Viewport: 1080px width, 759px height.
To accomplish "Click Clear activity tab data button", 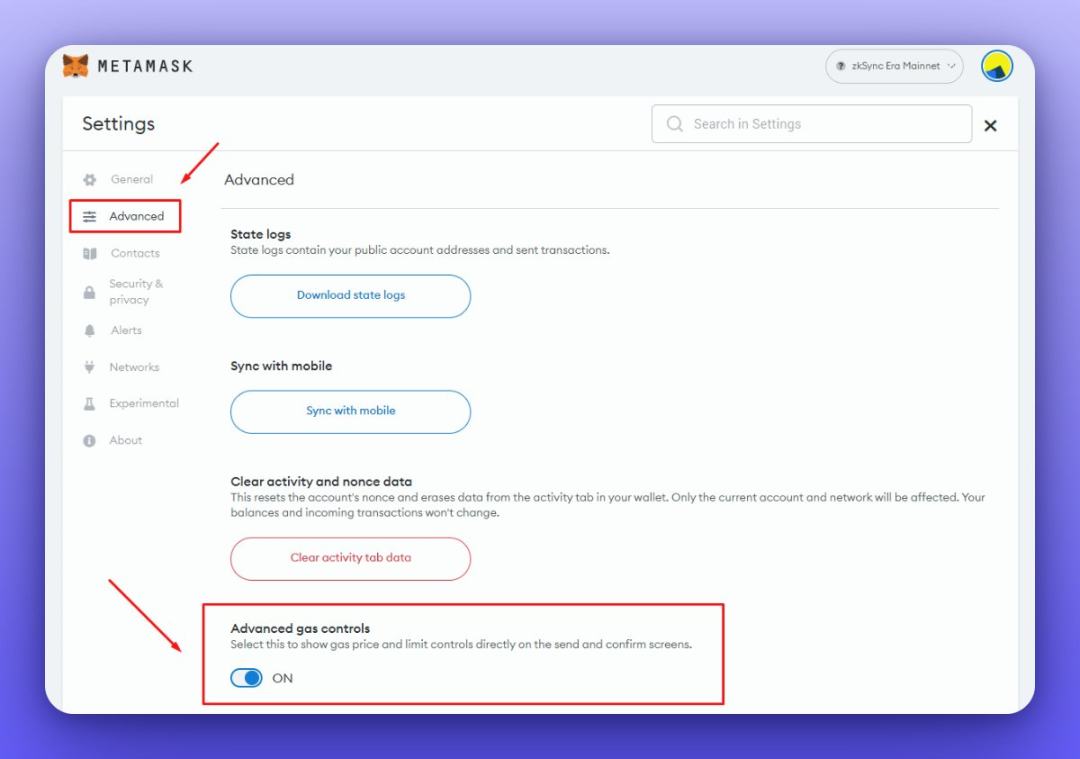I will pyautogui.click(x=350, y=558).
